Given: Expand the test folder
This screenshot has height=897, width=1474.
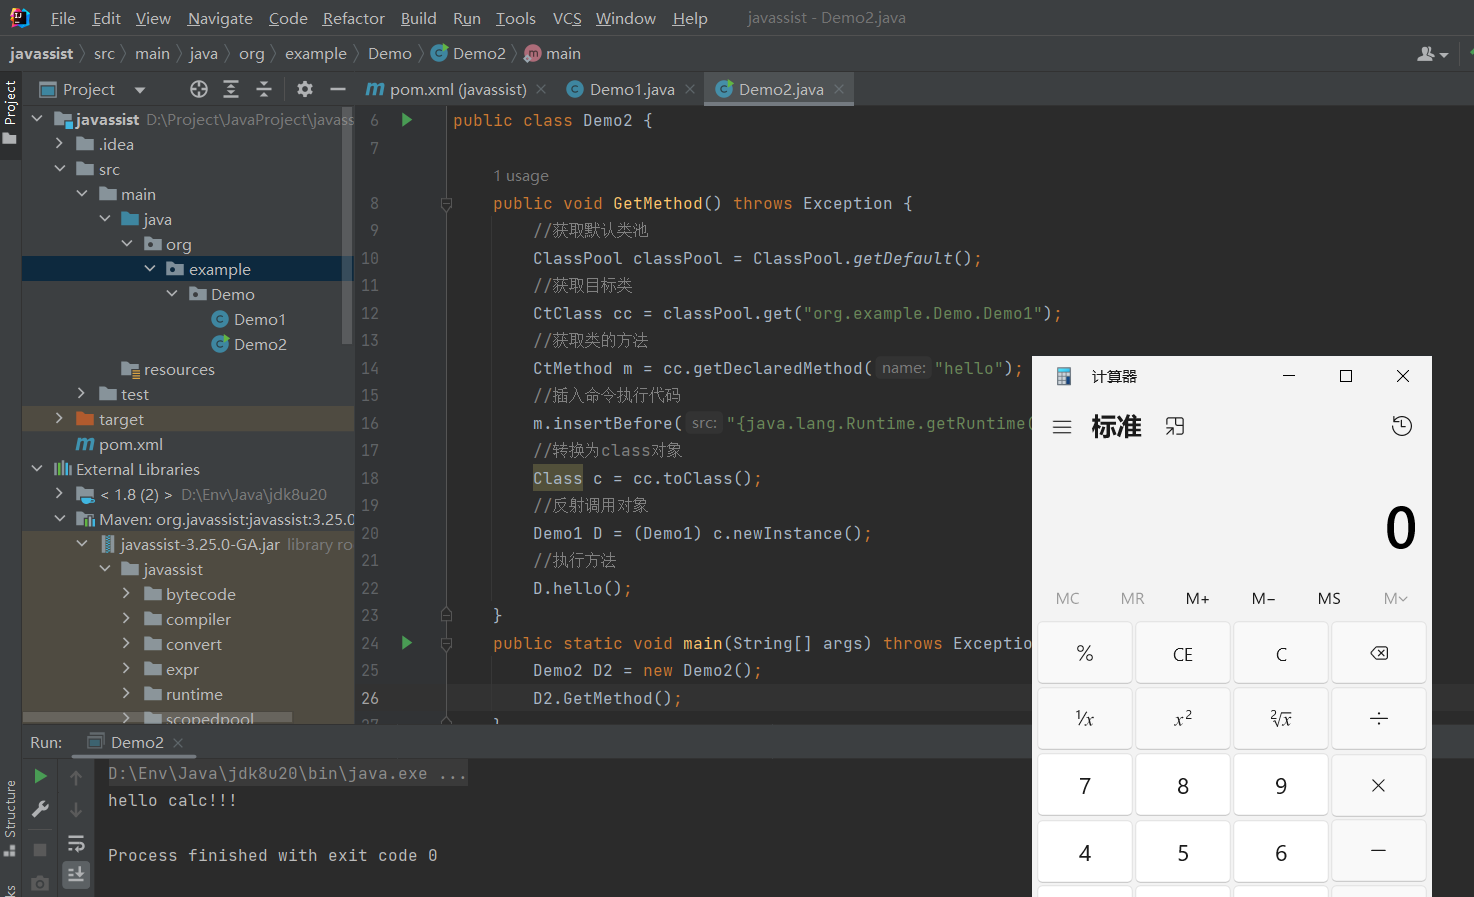Looking at the screenshot, I should pos(82,394).
